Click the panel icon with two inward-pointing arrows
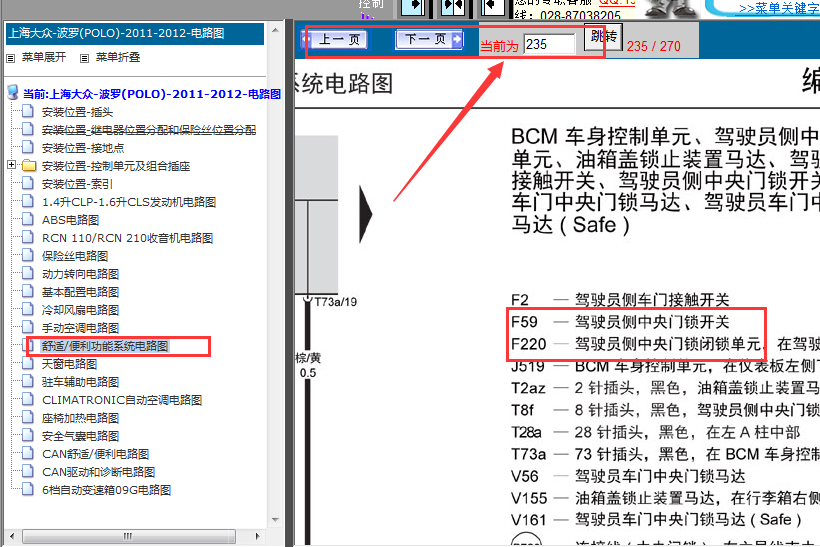Screen dimensions: 820x547 452,7
